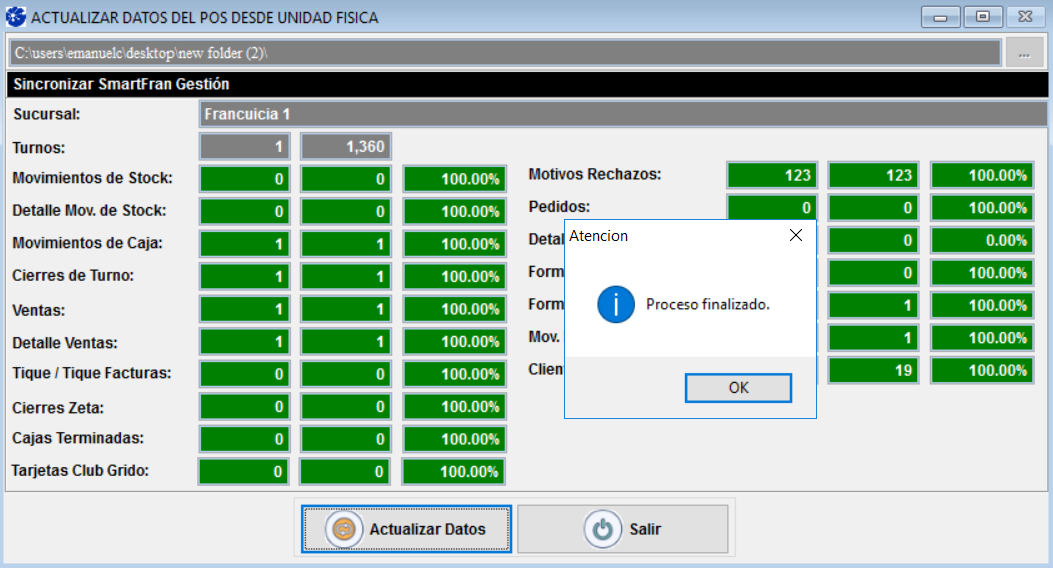Click the Motivos Rechazos label
1053x568 pixels.
594,175
